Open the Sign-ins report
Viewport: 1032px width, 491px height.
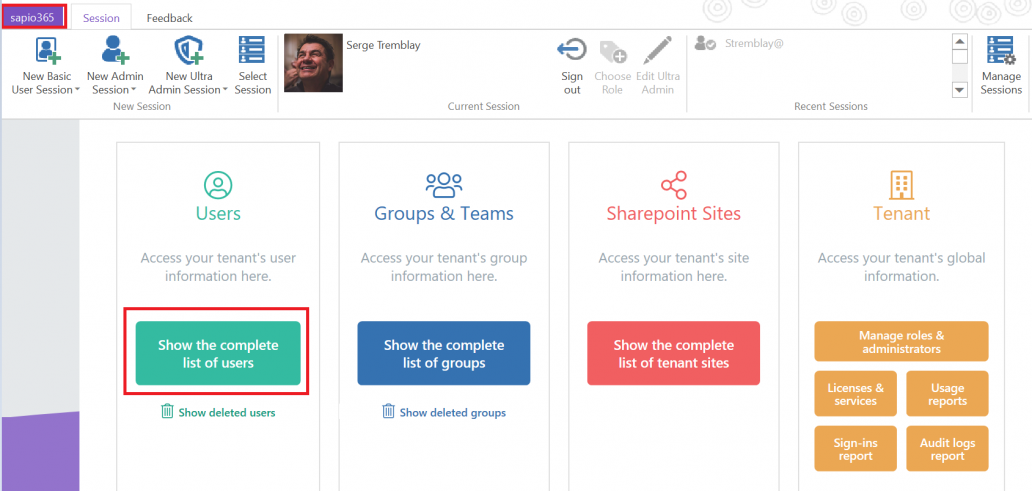click(855, 449)
